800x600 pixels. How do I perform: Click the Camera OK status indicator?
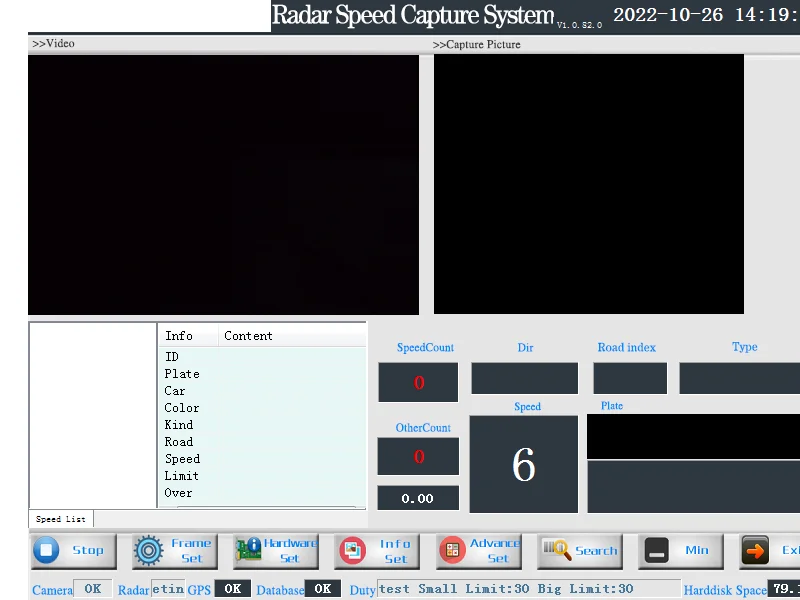pos(93,589)
